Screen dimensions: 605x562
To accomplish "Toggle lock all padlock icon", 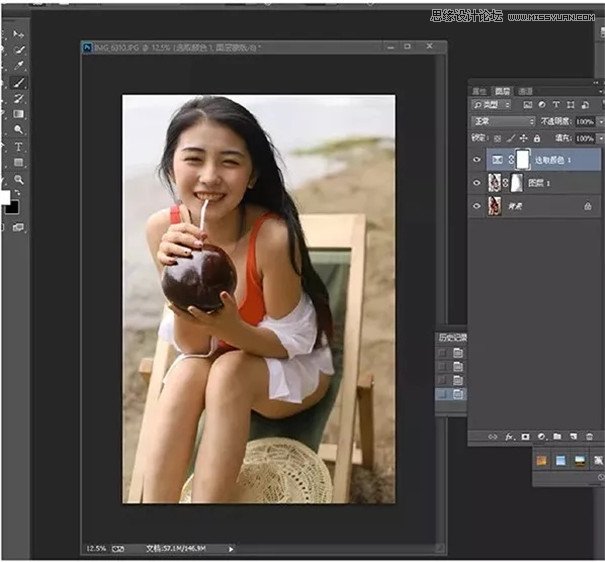I will click(x=537, y=138).
